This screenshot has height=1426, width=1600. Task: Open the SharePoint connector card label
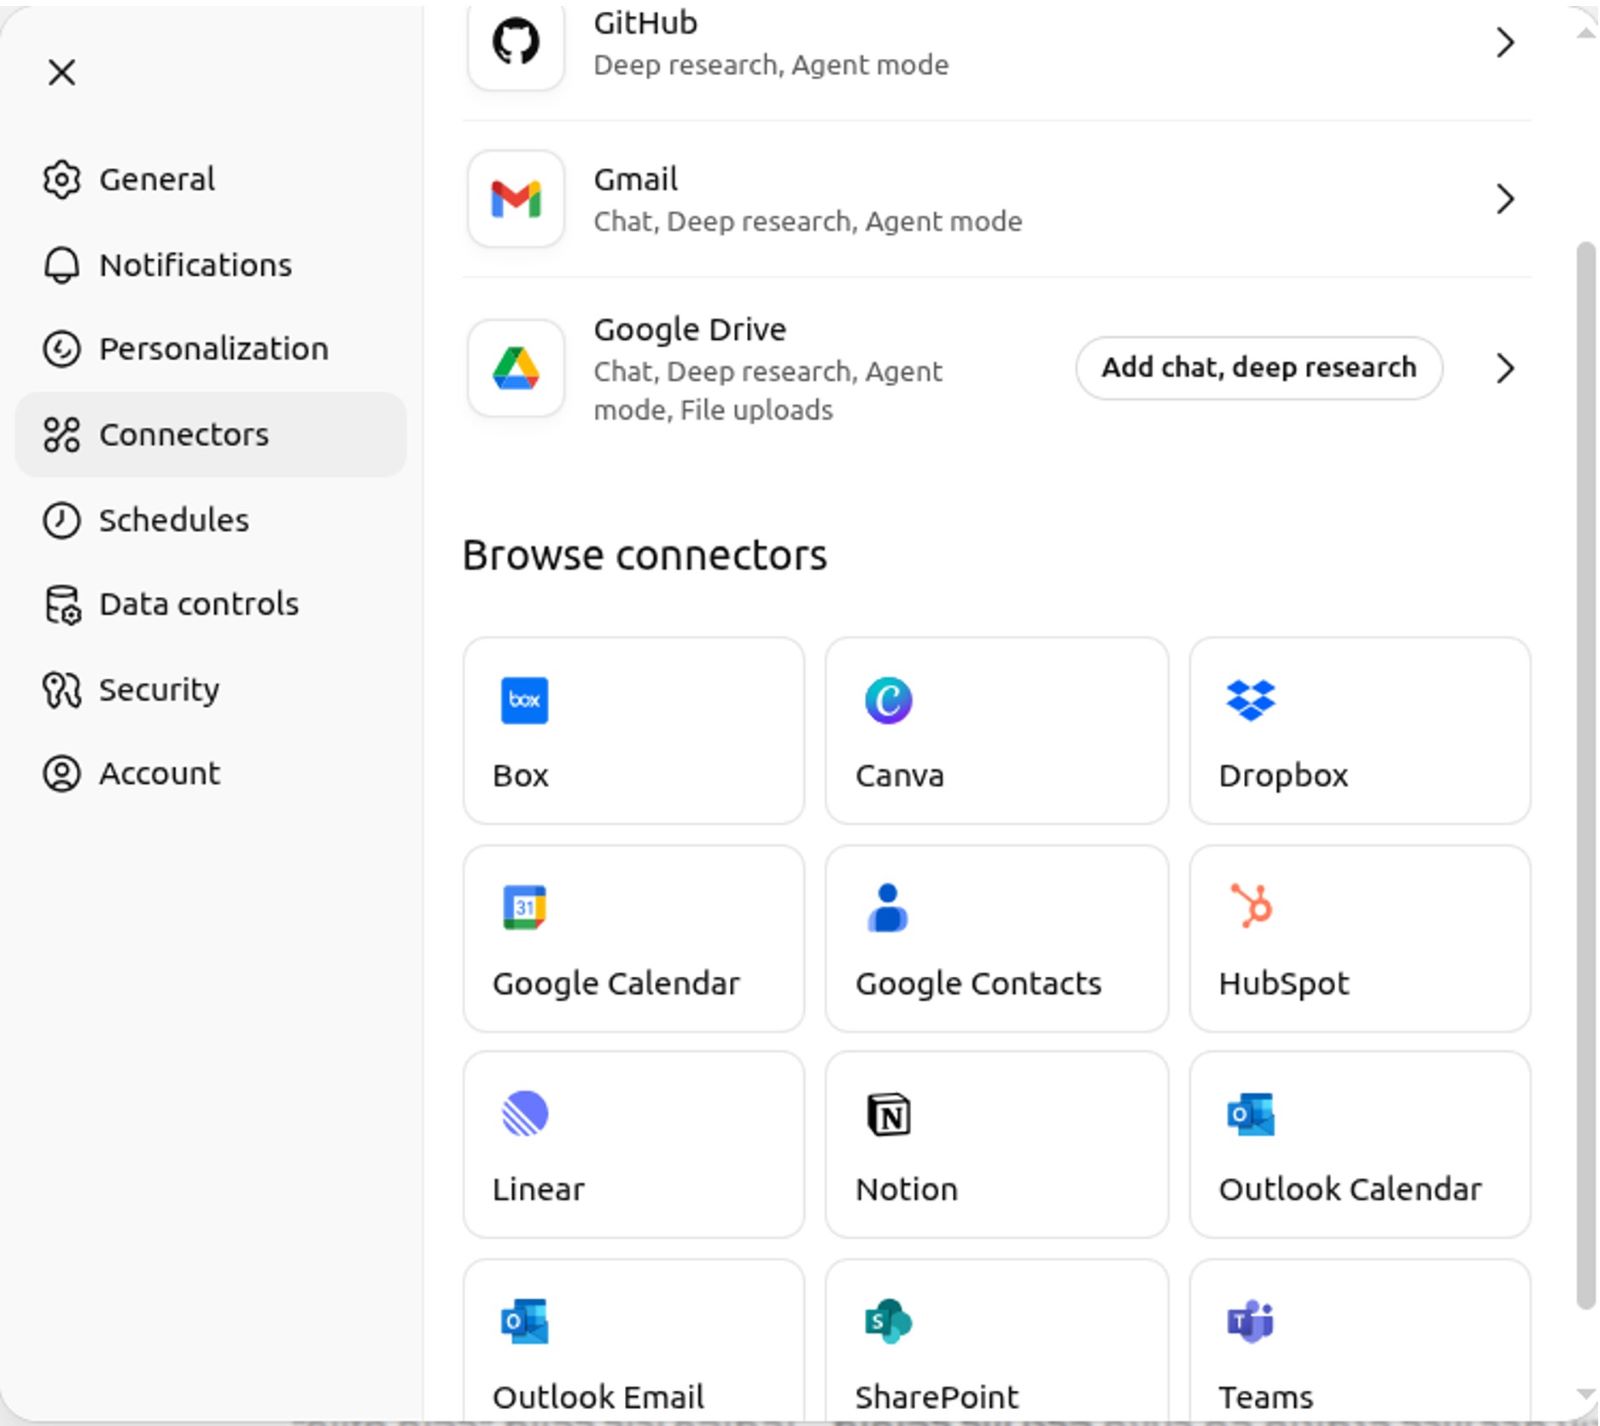pos(936,1397)
